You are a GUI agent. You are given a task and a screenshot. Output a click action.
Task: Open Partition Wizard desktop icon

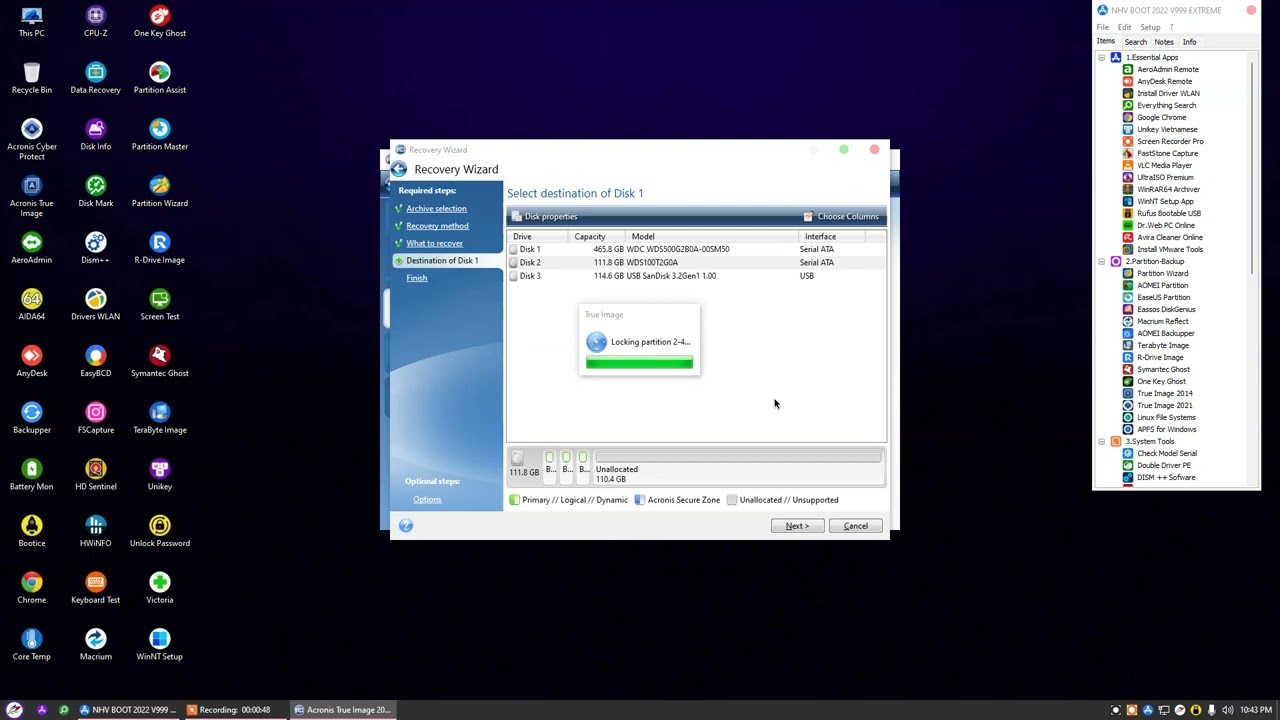point(160,192)
